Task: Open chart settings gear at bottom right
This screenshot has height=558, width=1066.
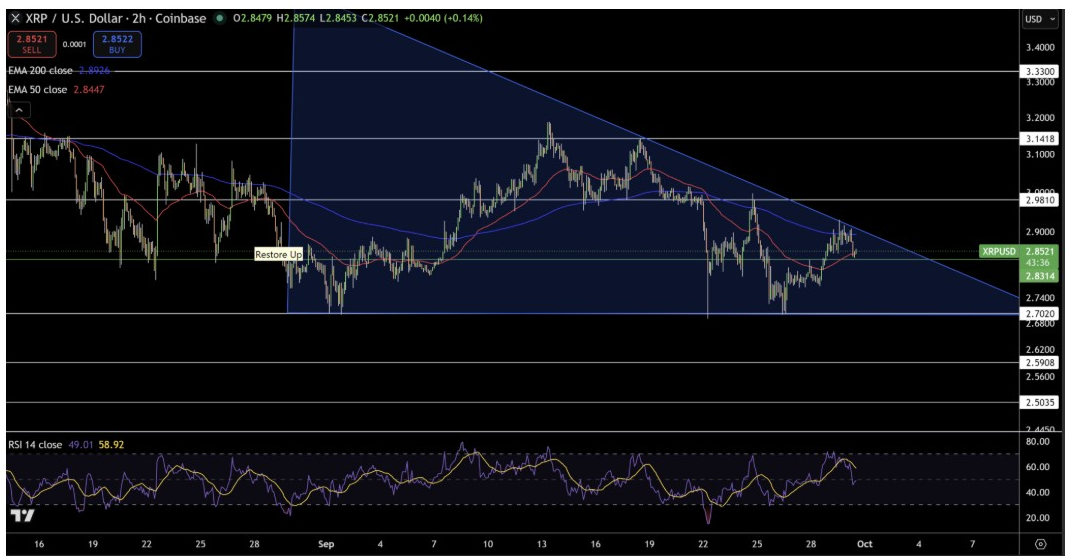Action: tap(1040, 544)
